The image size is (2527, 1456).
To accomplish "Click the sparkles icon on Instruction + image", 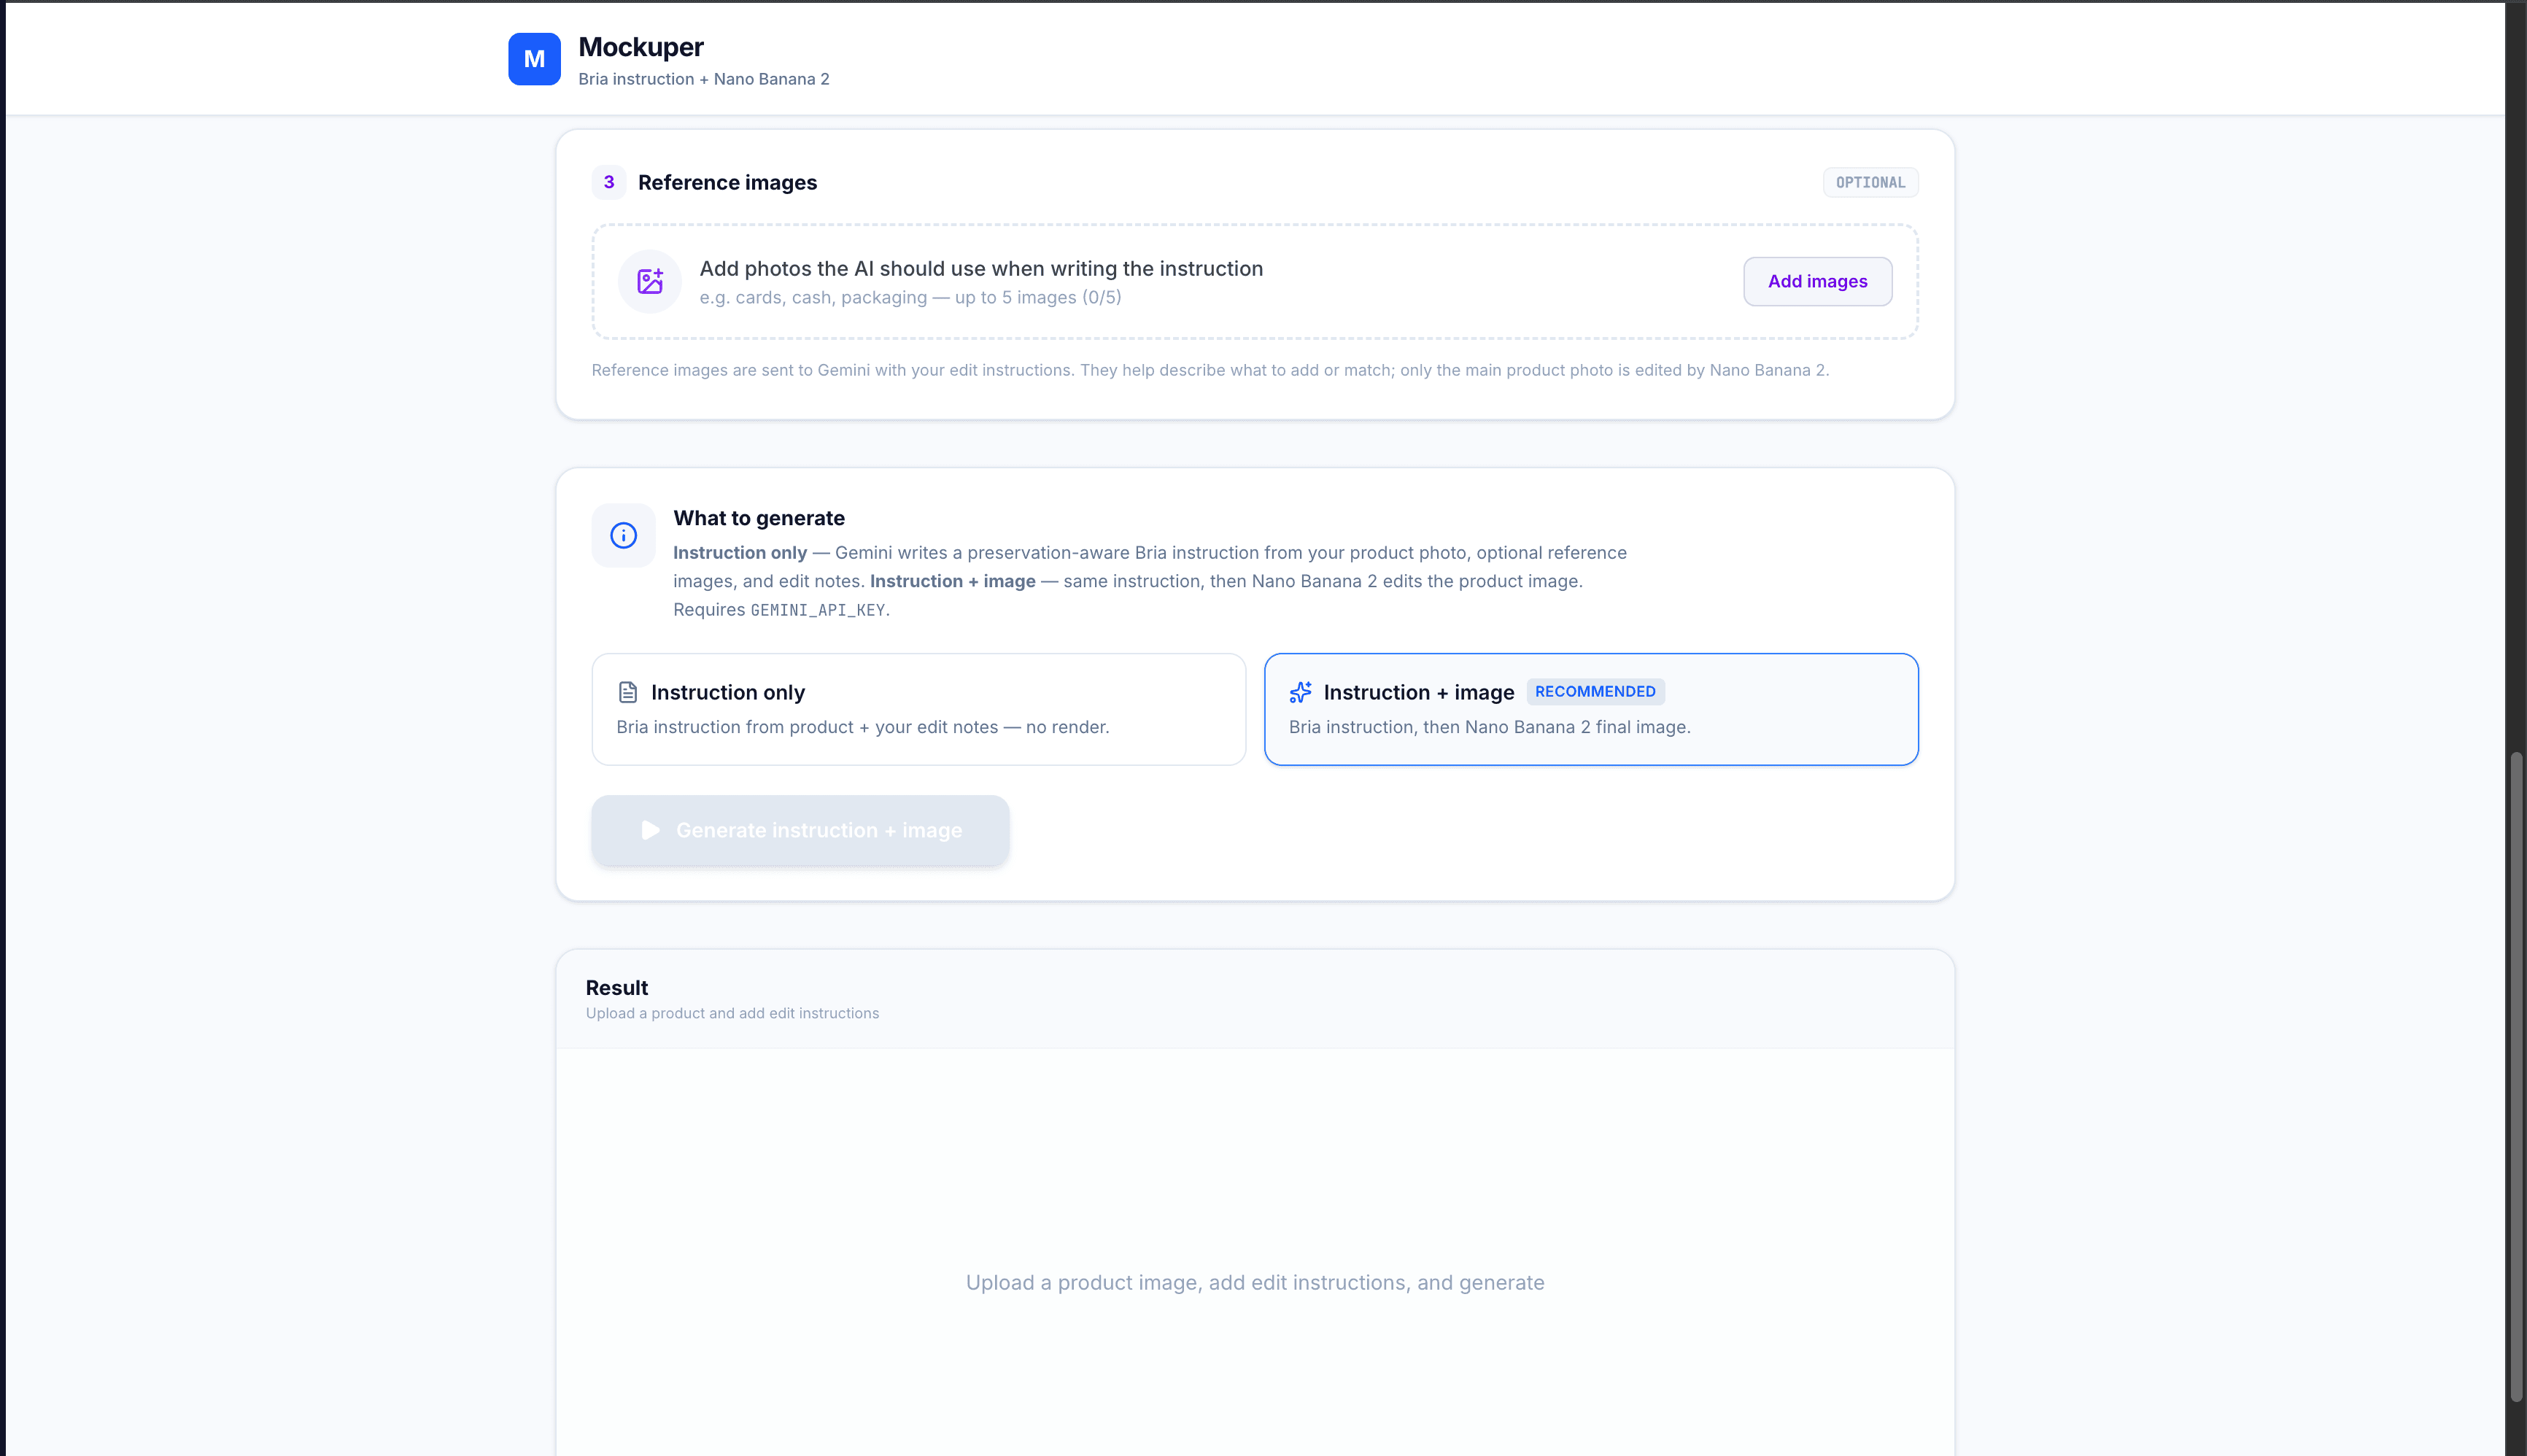I will point(1300,692).
